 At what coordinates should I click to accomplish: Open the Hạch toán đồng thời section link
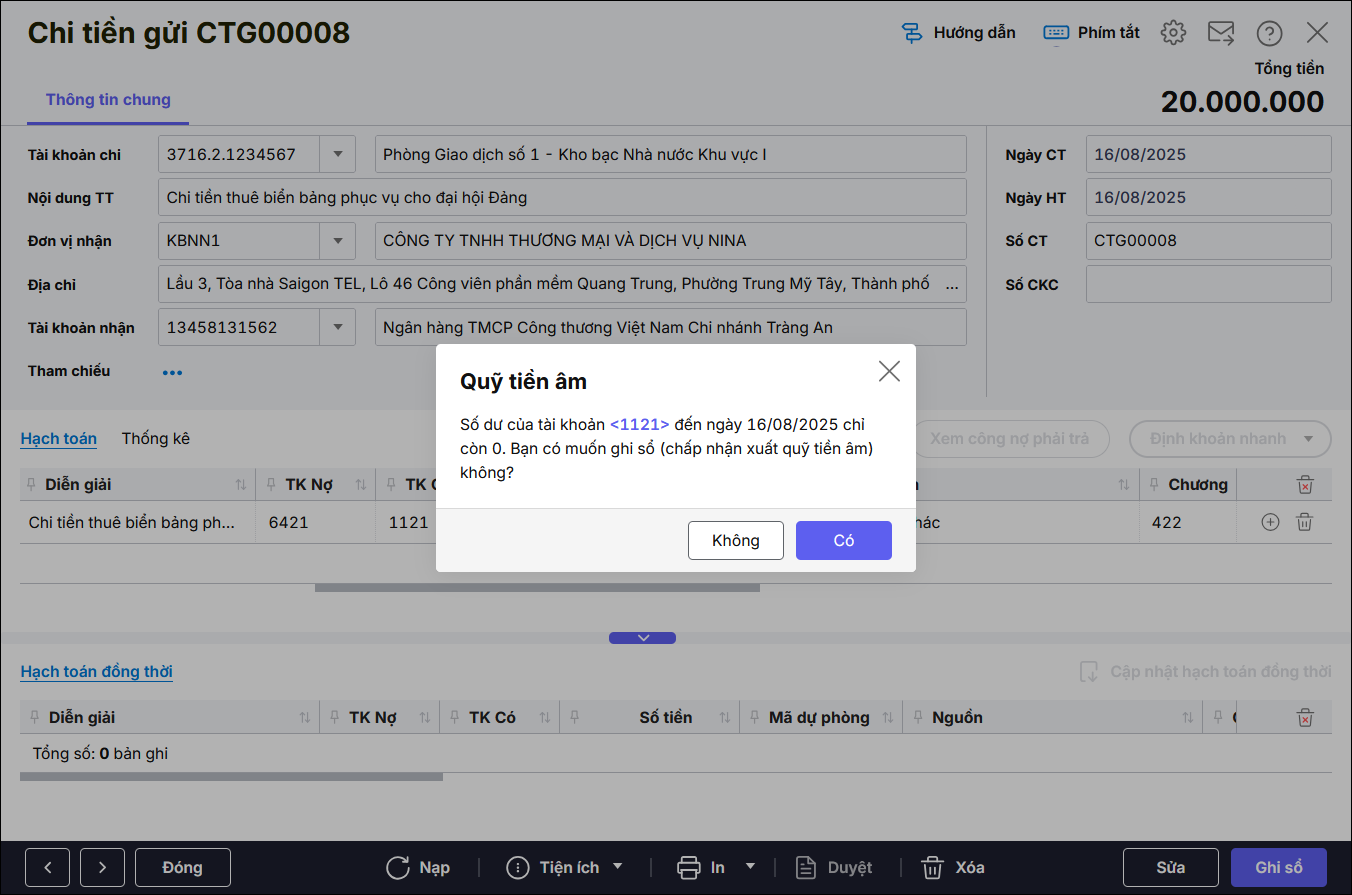click(x=97, y=671)
